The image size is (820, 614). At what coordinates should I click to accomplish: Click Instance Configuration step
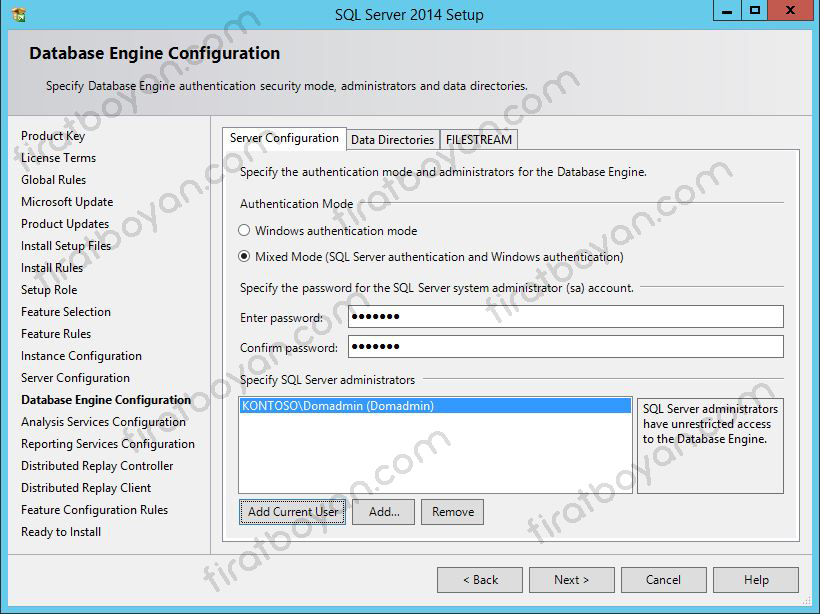[x=81, y=356]
